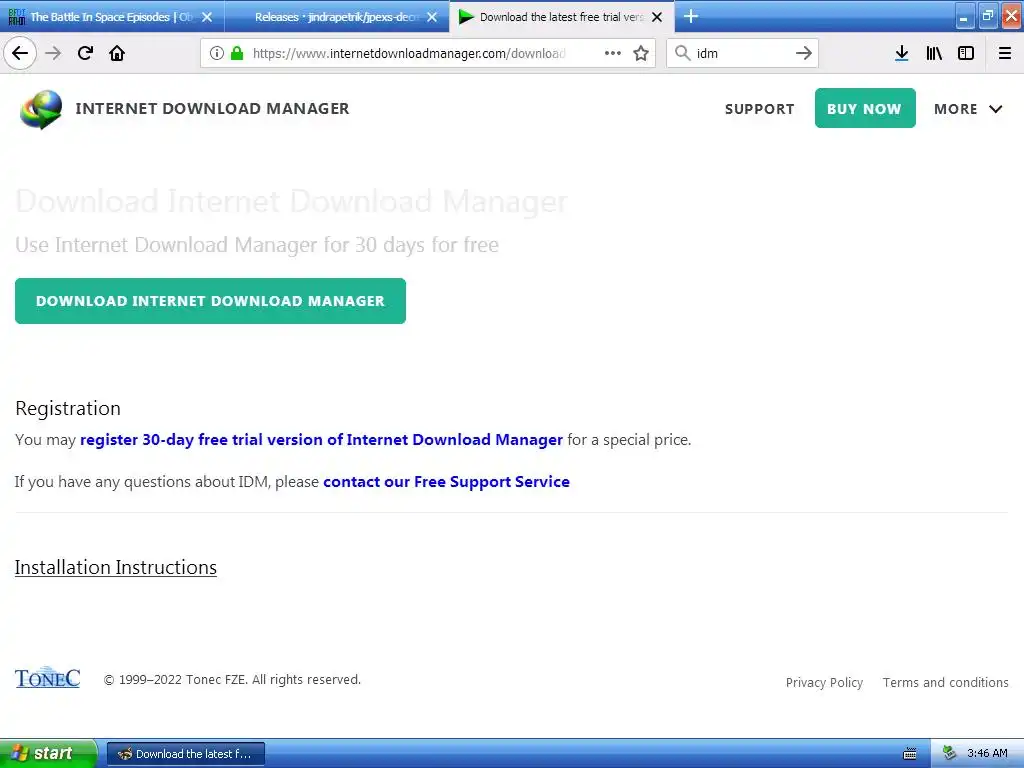Open the browser downloads panel
1024x768 pixels.
(x=902, y=53)
